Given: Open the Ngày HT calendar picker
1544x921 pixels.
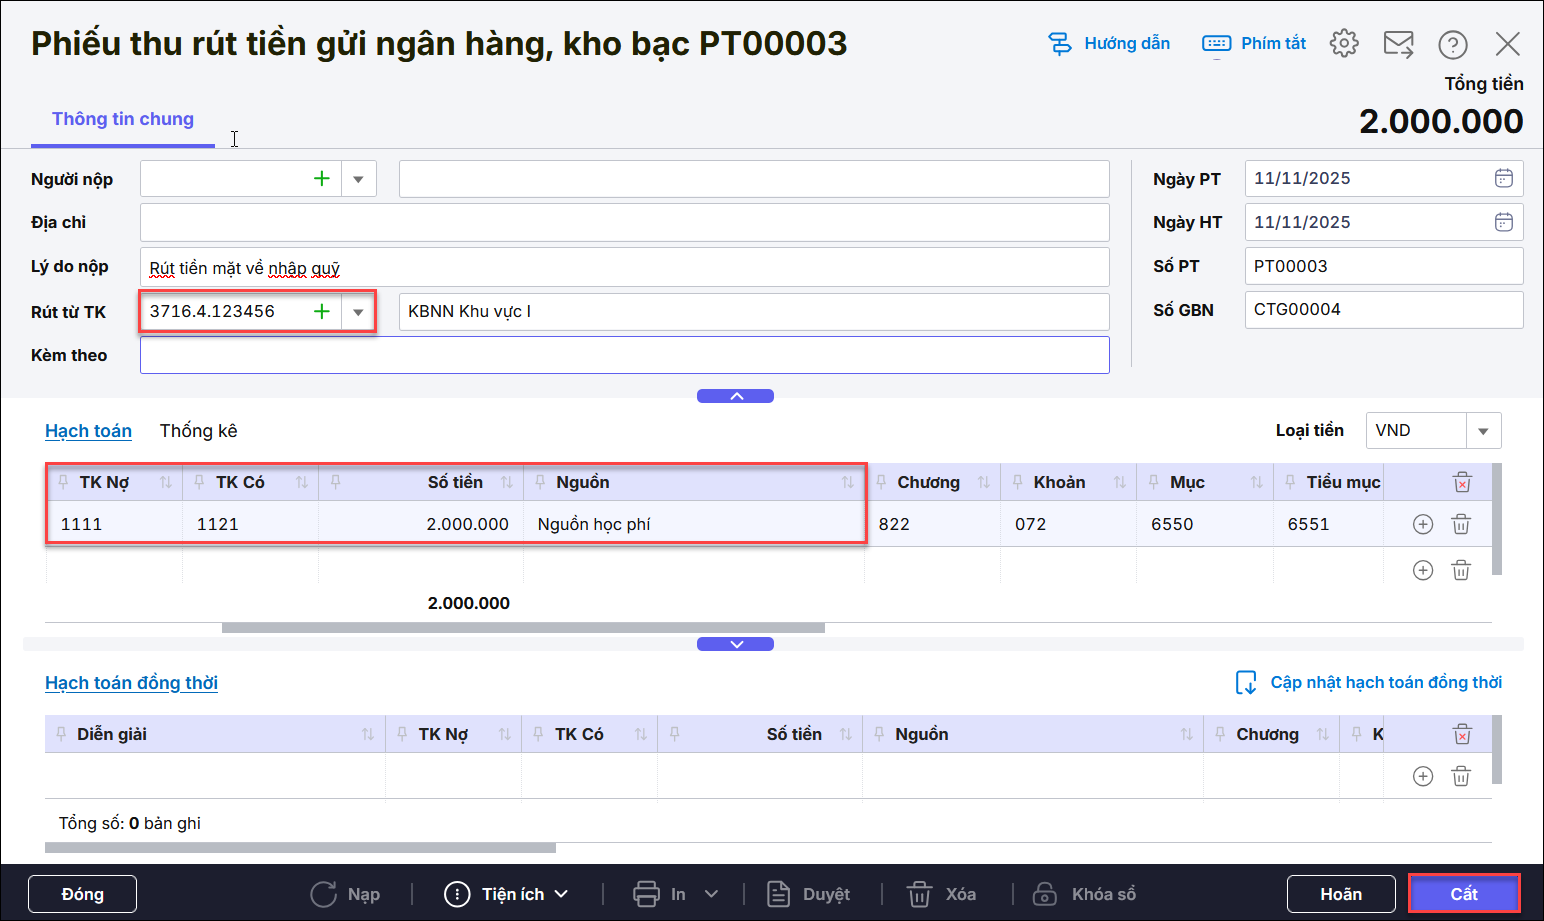Looking at the screenshot, I should (x=1503, y=222).
